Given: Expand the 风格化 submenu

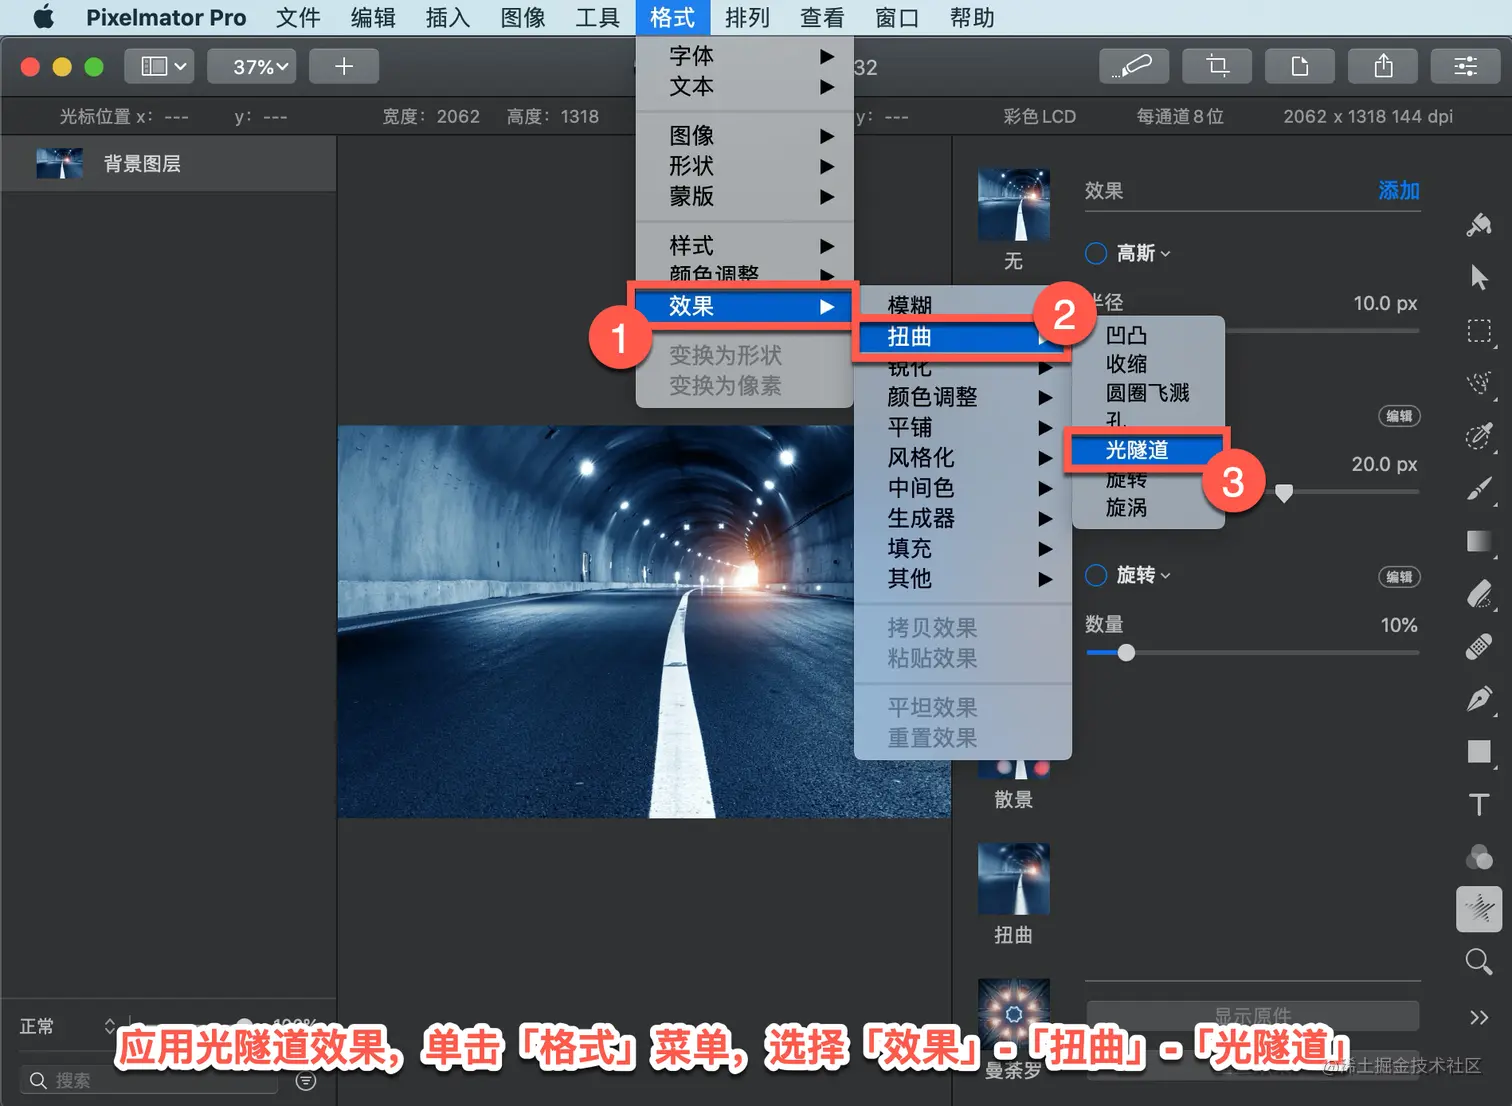Looking at the screenshot, I should click(963, 458).
